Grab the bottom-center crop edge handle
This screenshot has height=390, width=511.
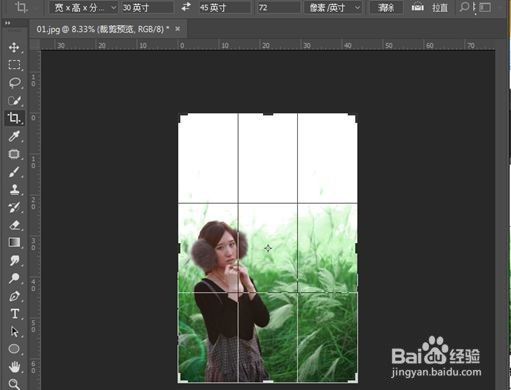tap(268, 381)
